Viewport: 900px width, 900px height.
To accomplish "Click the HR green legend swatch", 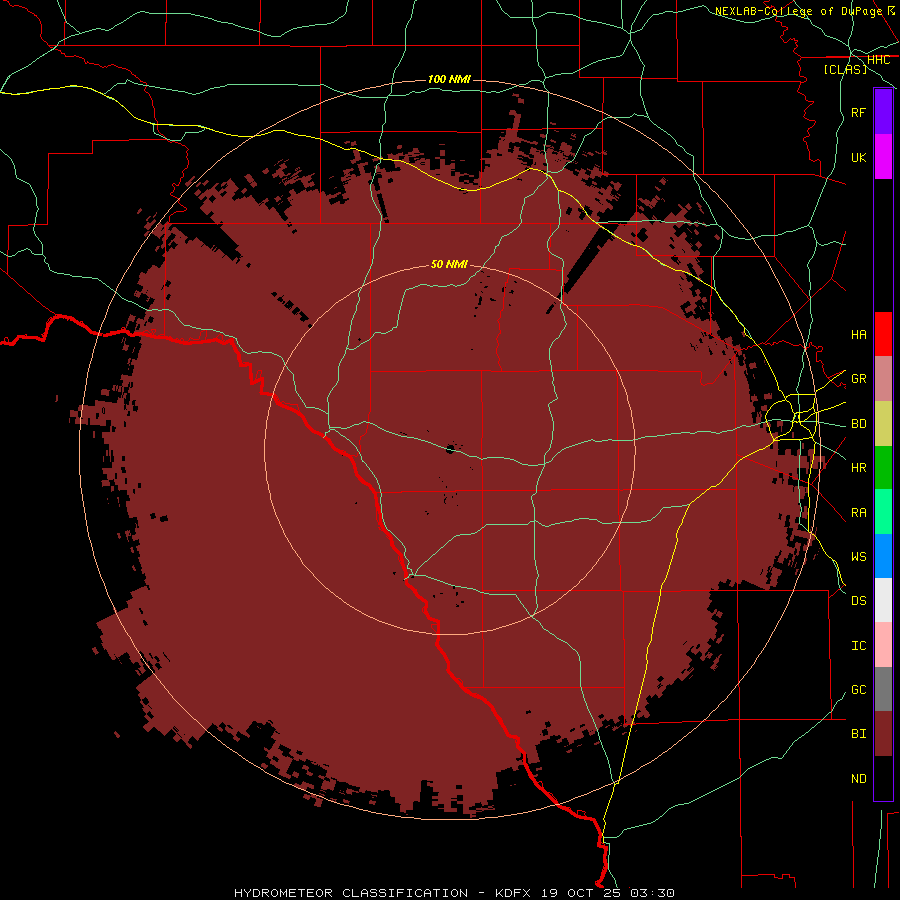I will coord(883,468).
